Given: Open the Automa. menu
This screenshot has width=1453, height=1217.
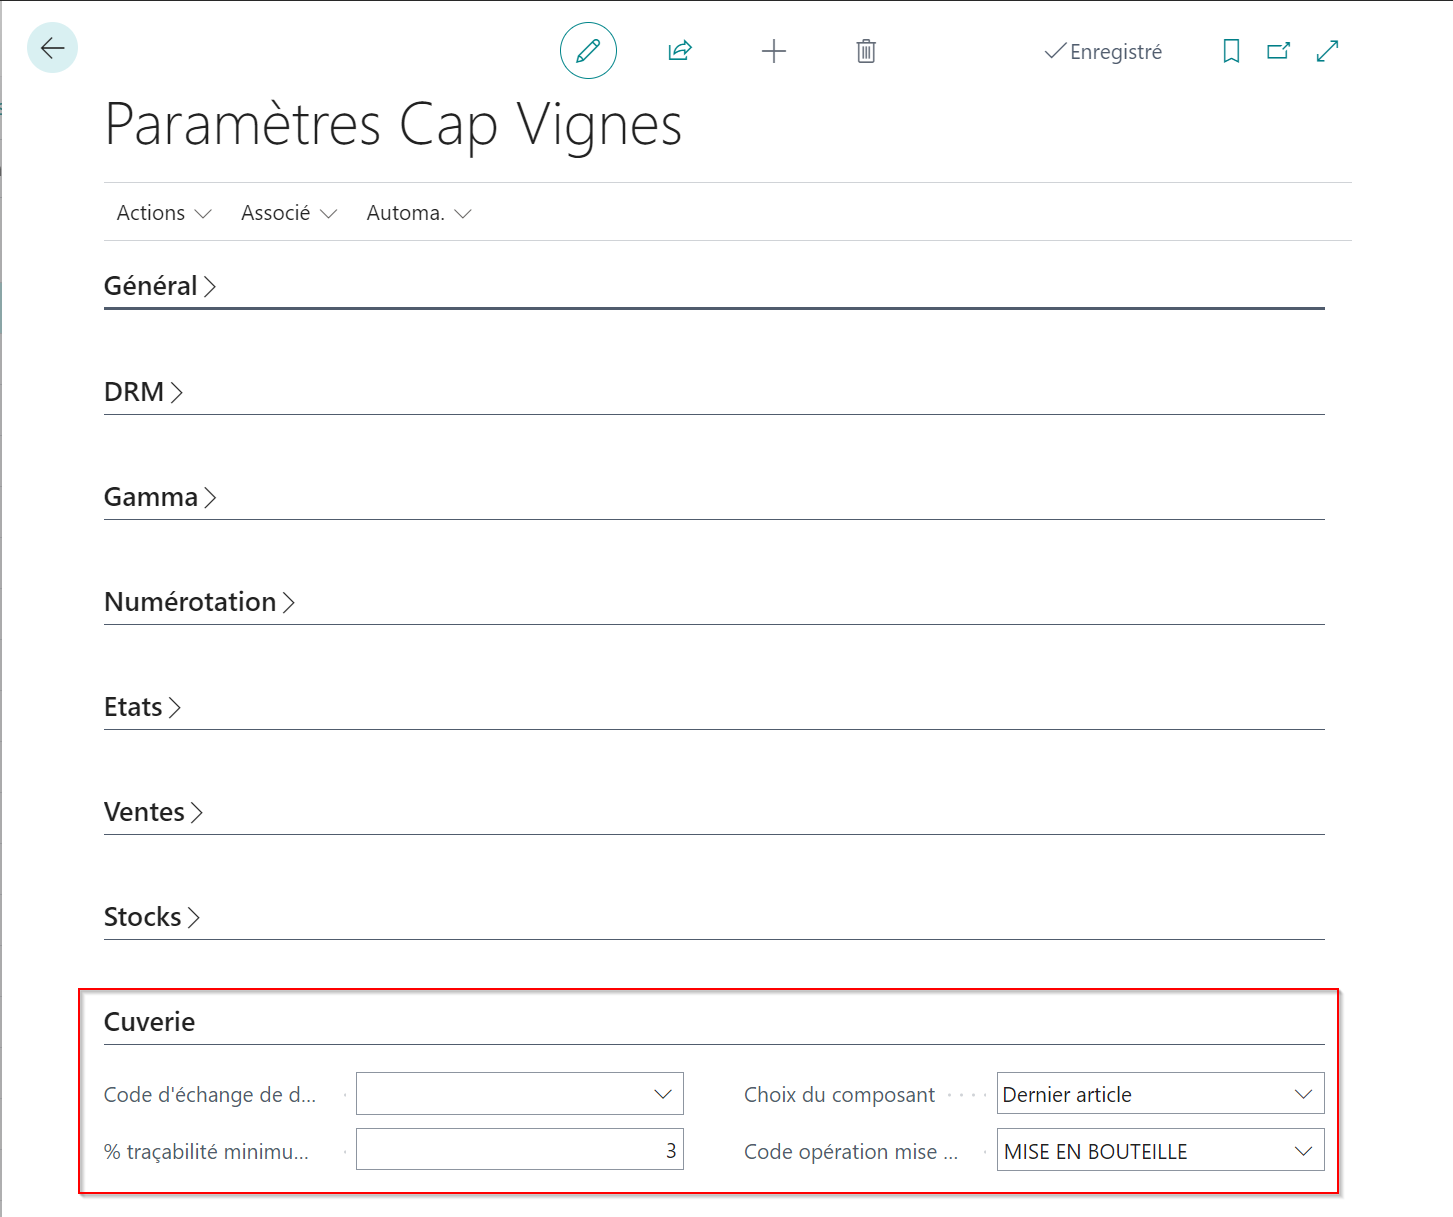Looking at the screenshot, I should pyautogui.click(x=419, y=212).
